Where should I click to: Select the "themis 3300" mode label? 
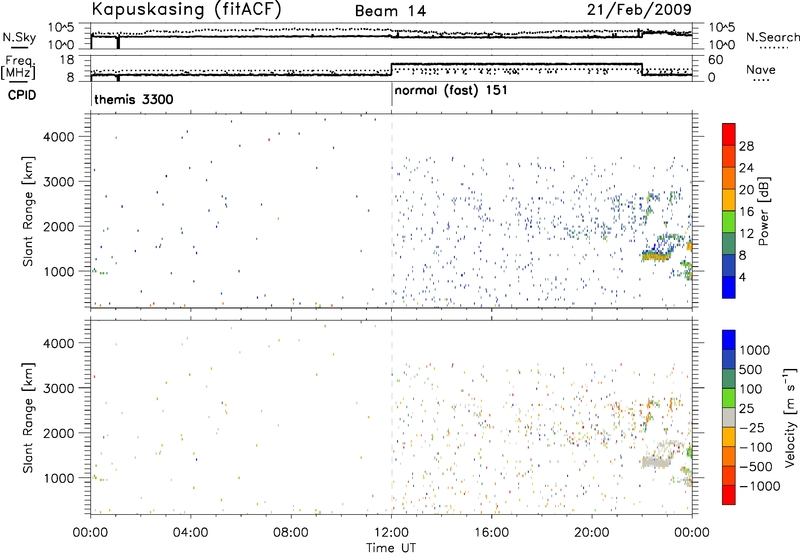click(134, 99)
